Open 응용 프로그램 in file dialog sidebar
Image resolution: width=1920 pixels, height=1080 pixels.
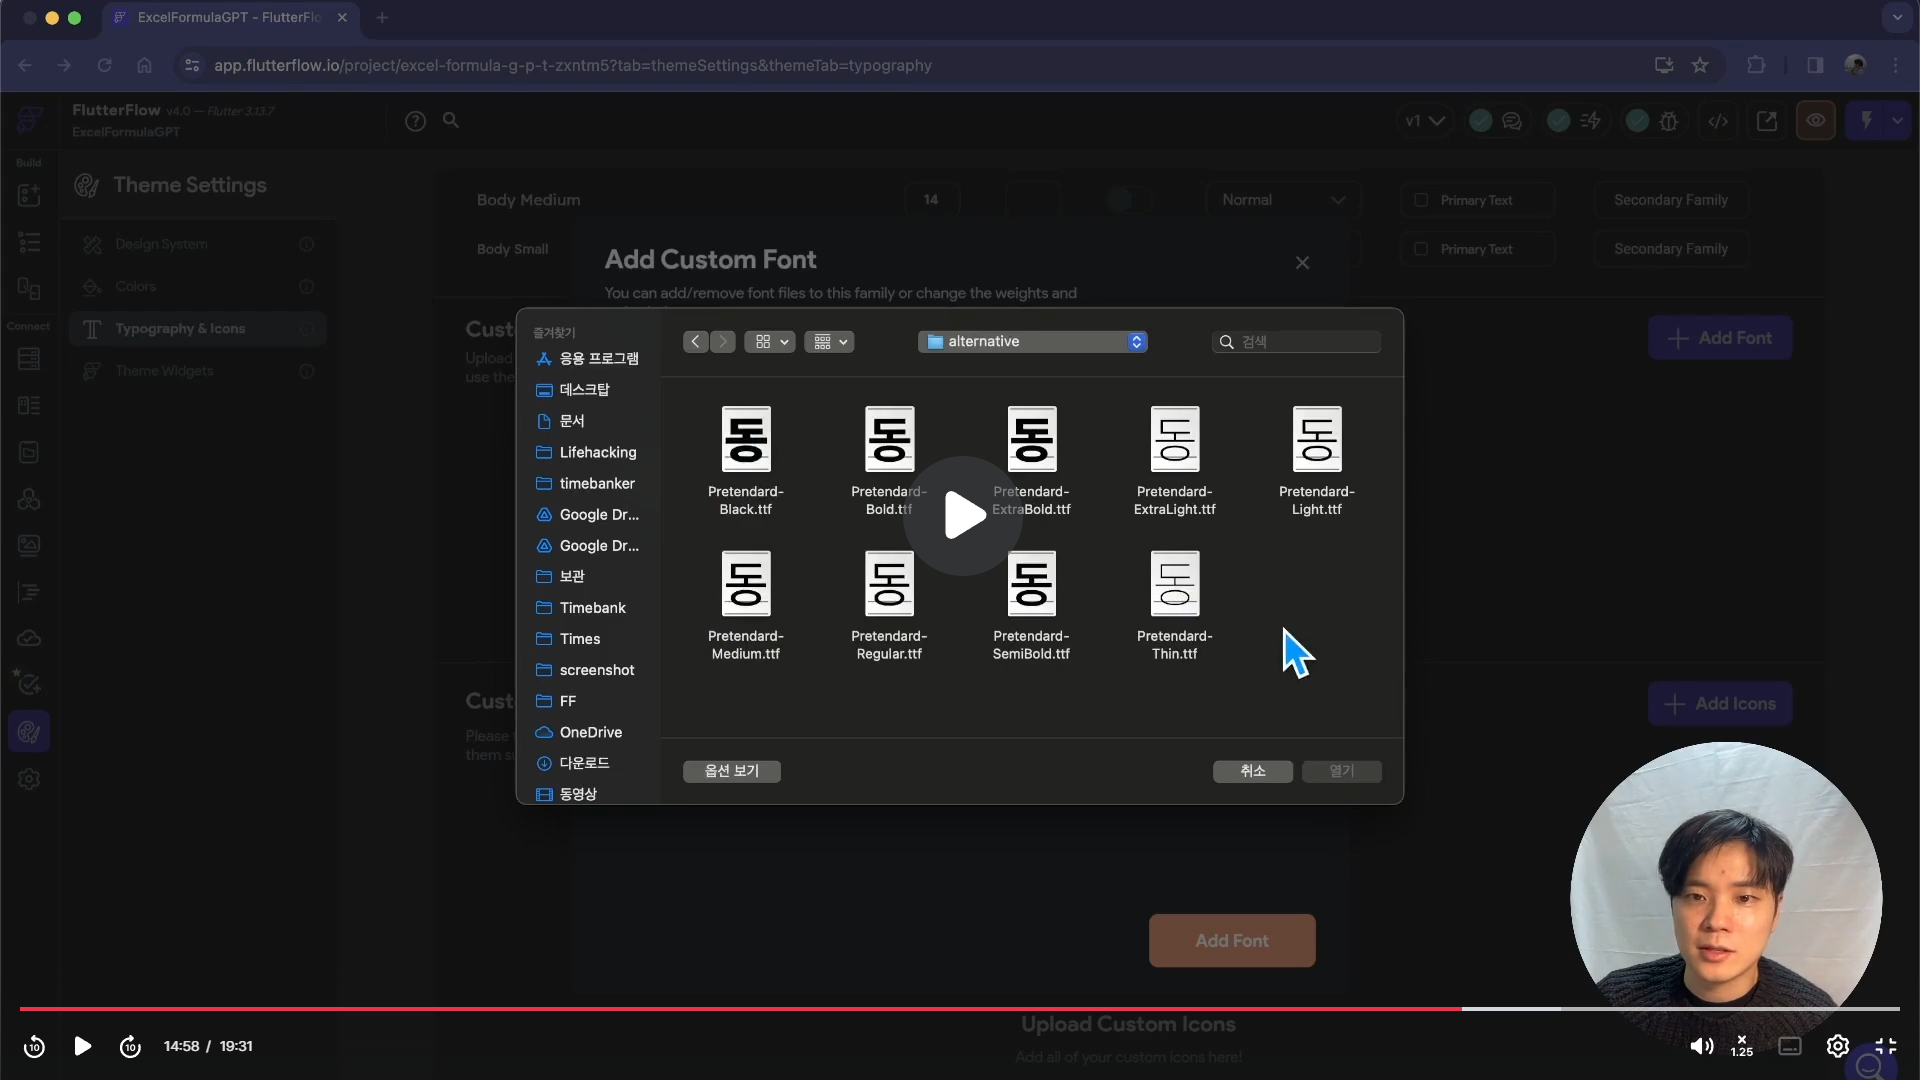click(x=590, y=359)
